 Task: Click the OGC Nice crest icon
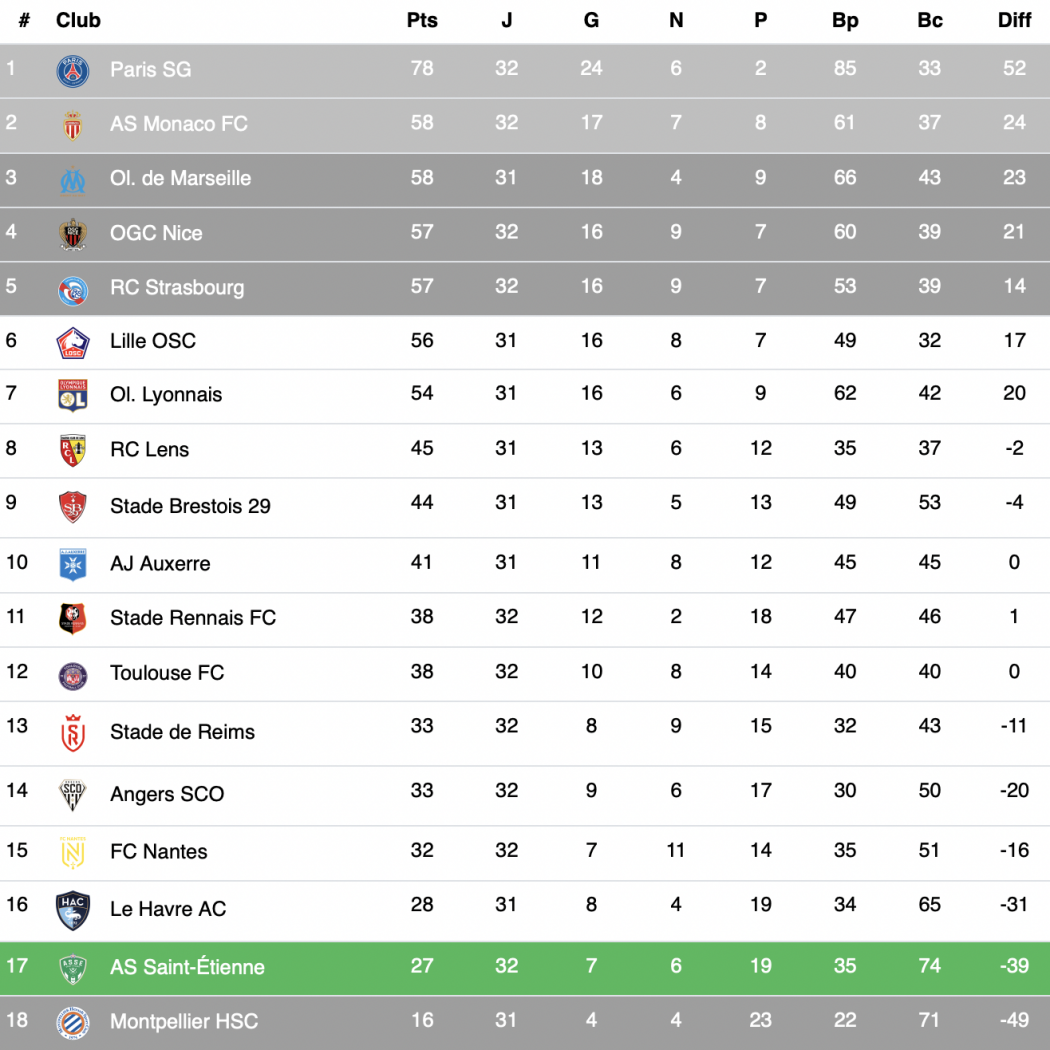[72, 234]
